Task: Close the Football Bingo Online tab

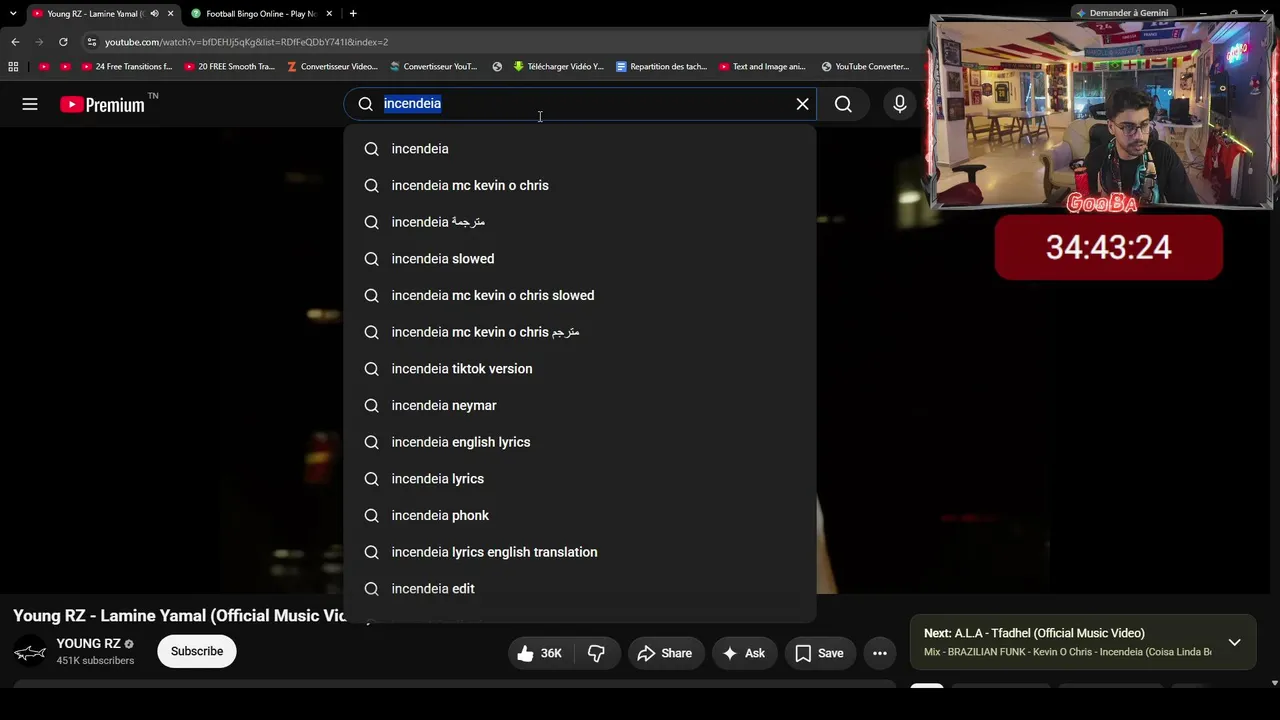Action: [x=329, y=14]
